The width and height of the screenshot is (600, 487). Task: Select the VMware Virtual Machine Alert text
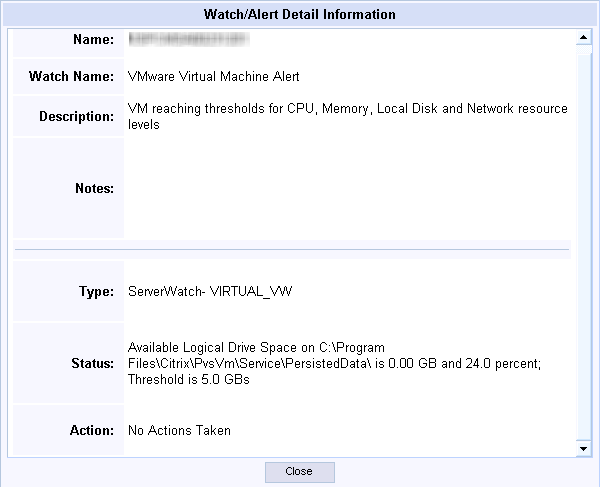pos(214,77)
